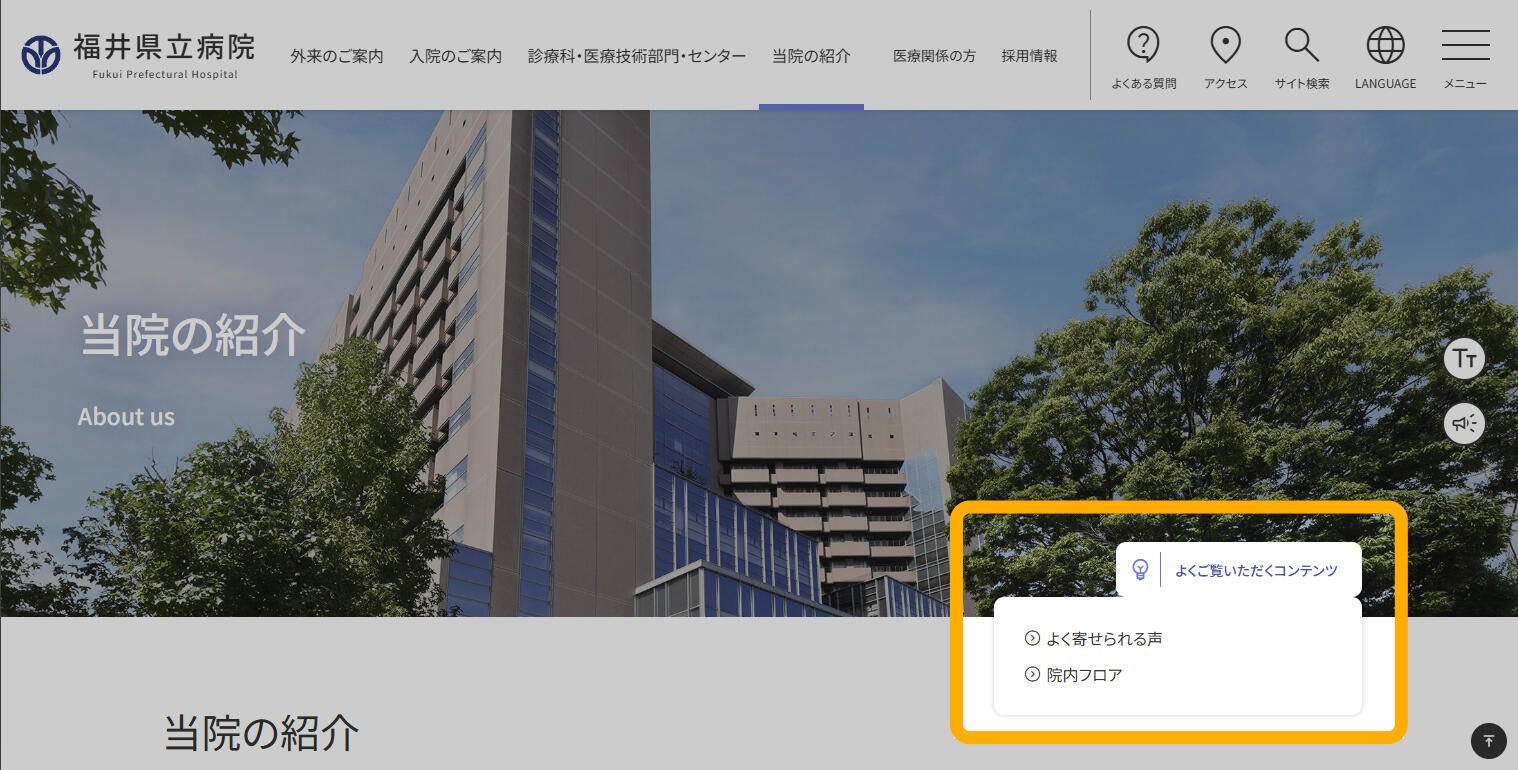Click the active 当院の紹介 navigation tab
Screen dimensions: 1518x770
(811, 56)
